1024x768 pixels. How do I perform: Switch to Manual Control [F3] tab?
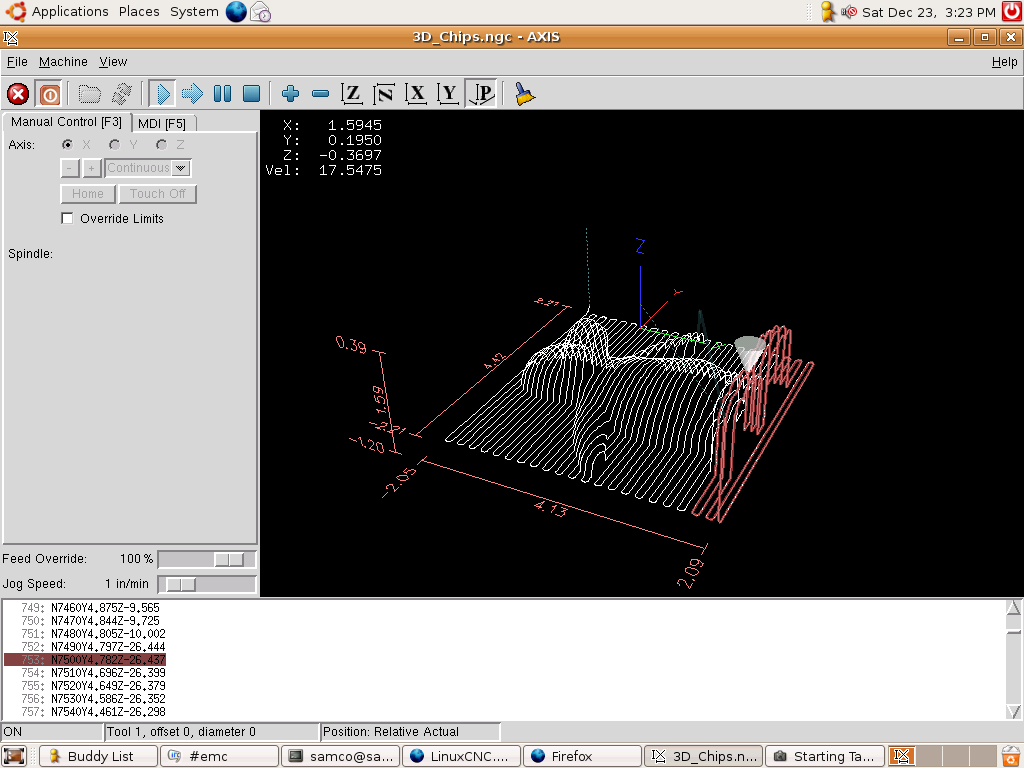(x=66, y=122)
